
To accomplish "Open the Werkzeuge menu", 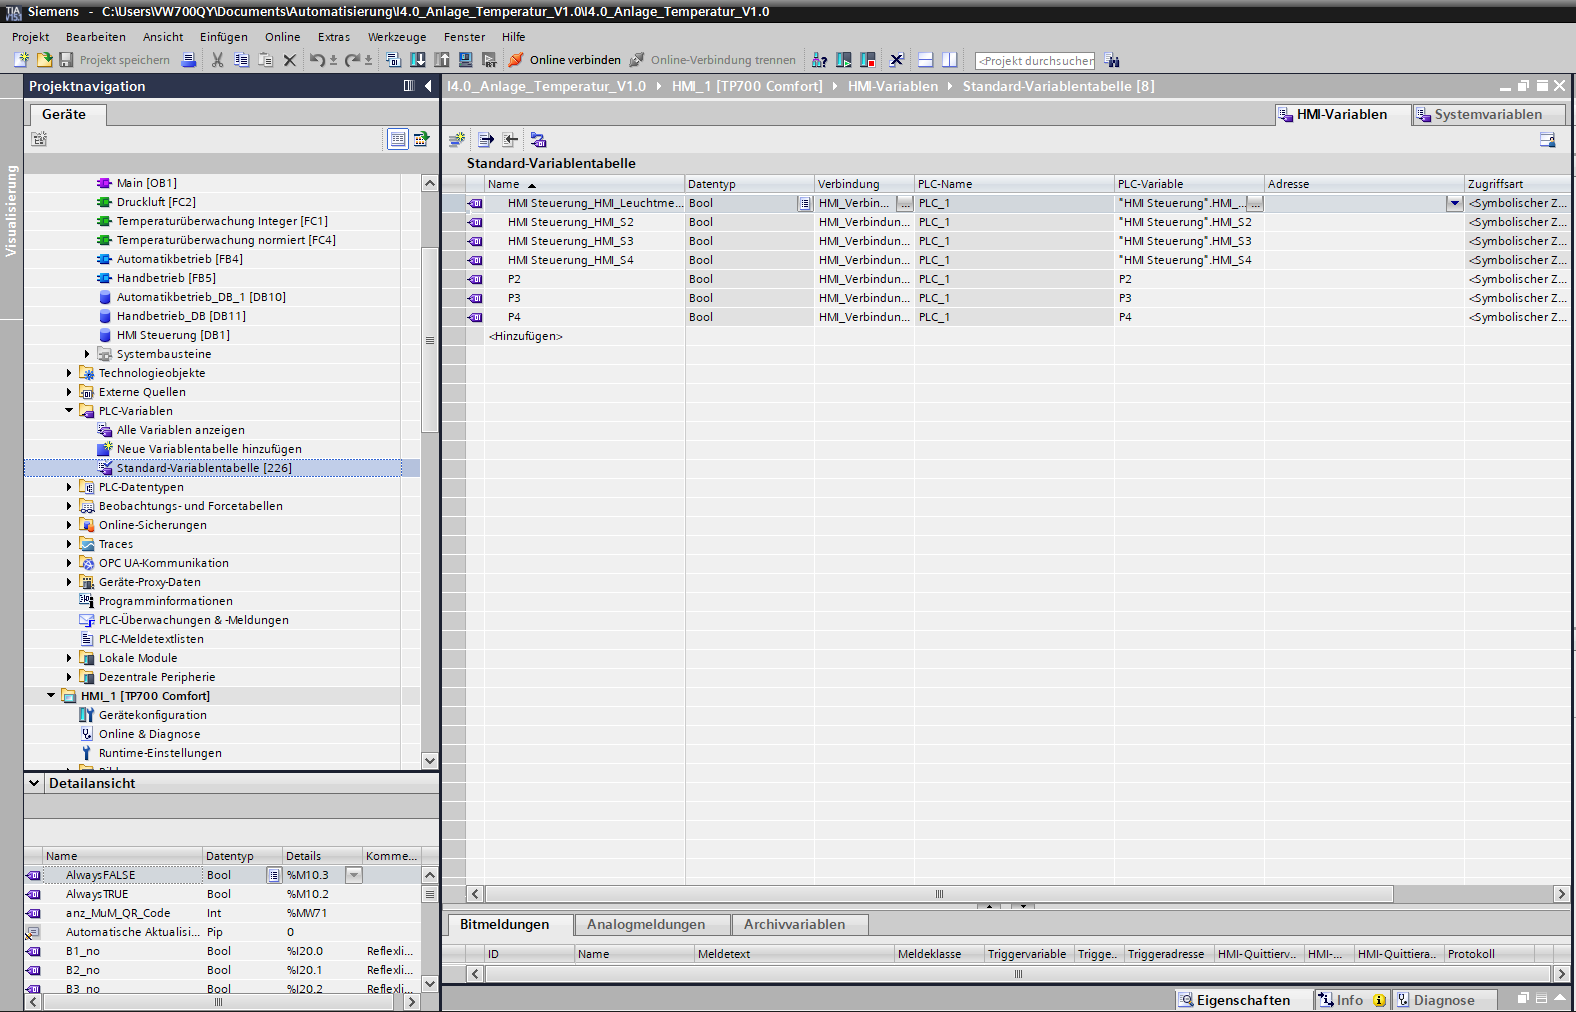I will tap(396, 37).
